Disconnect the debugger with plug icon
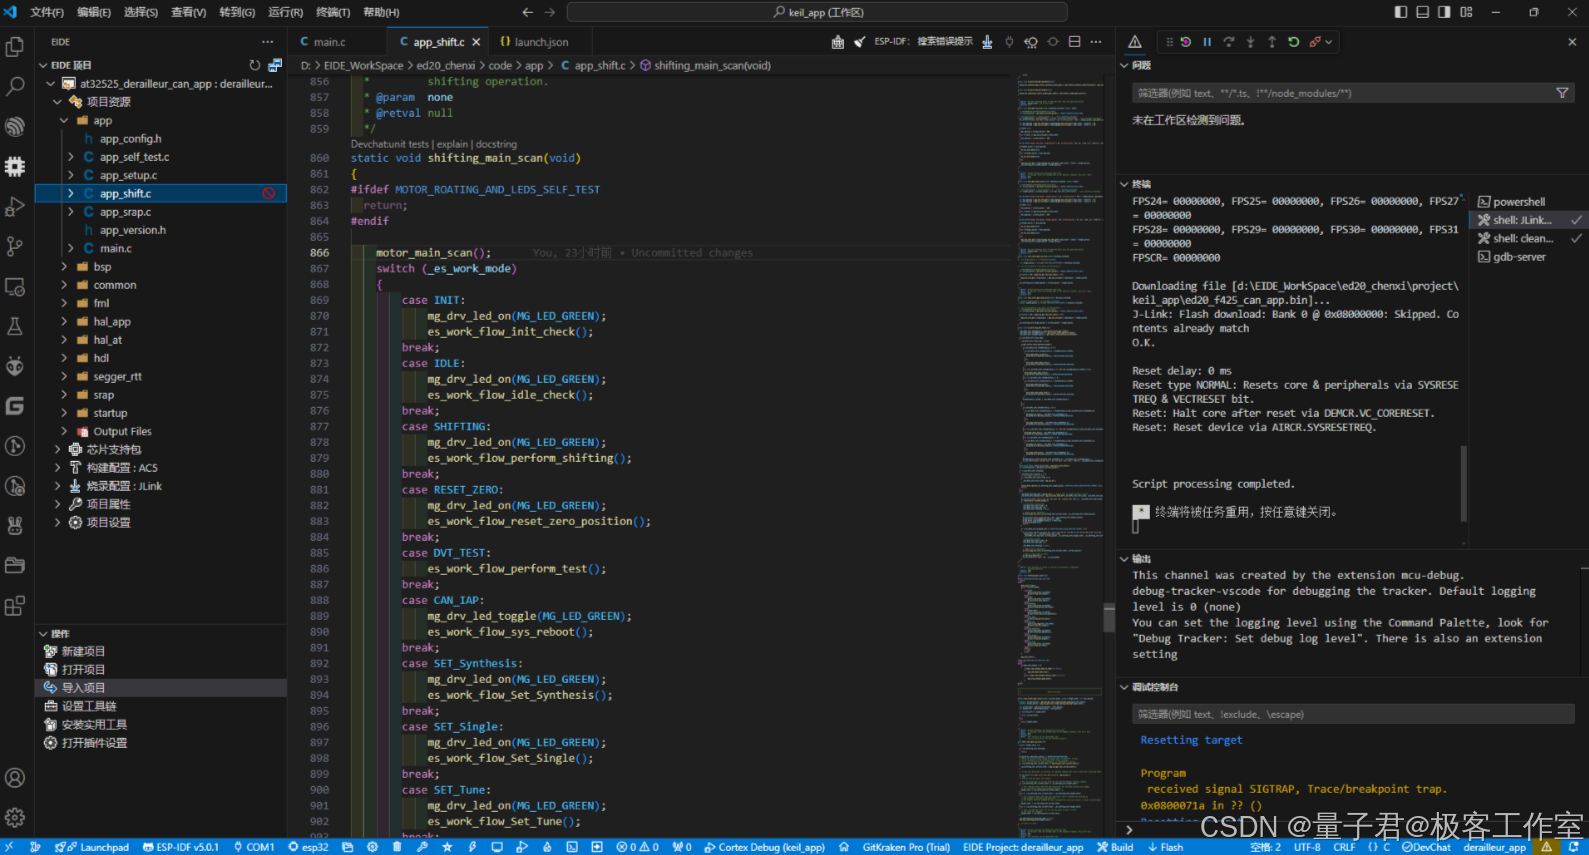 pos(1315,42)
